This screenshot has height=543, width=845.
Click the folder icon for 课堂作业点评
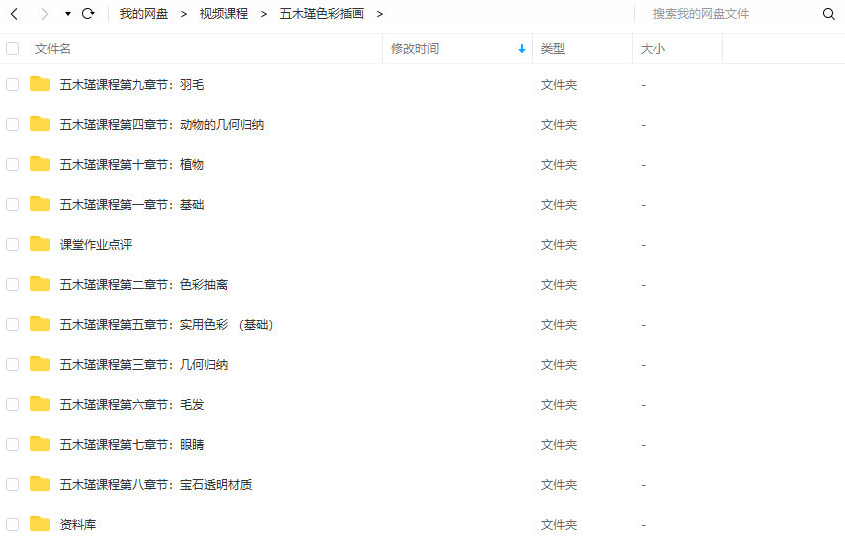click(40, 244)
